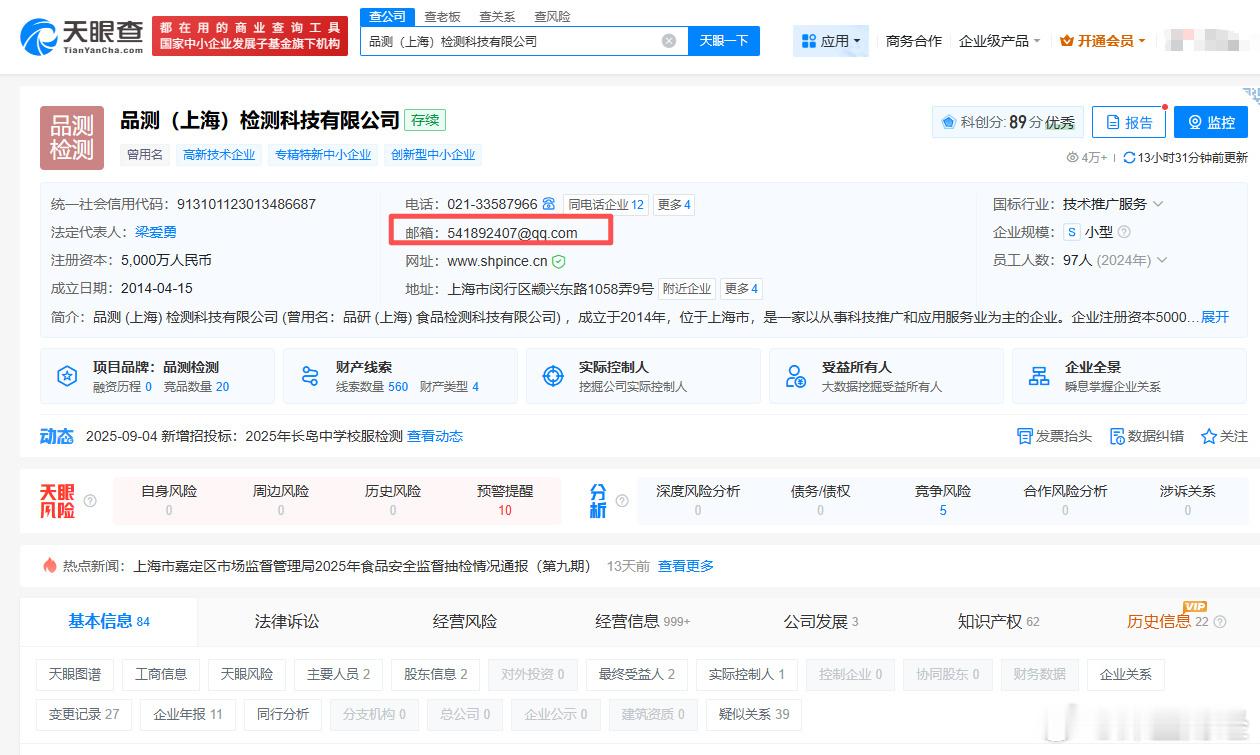Open the 应用 dropdown menu

pos(831,41)
